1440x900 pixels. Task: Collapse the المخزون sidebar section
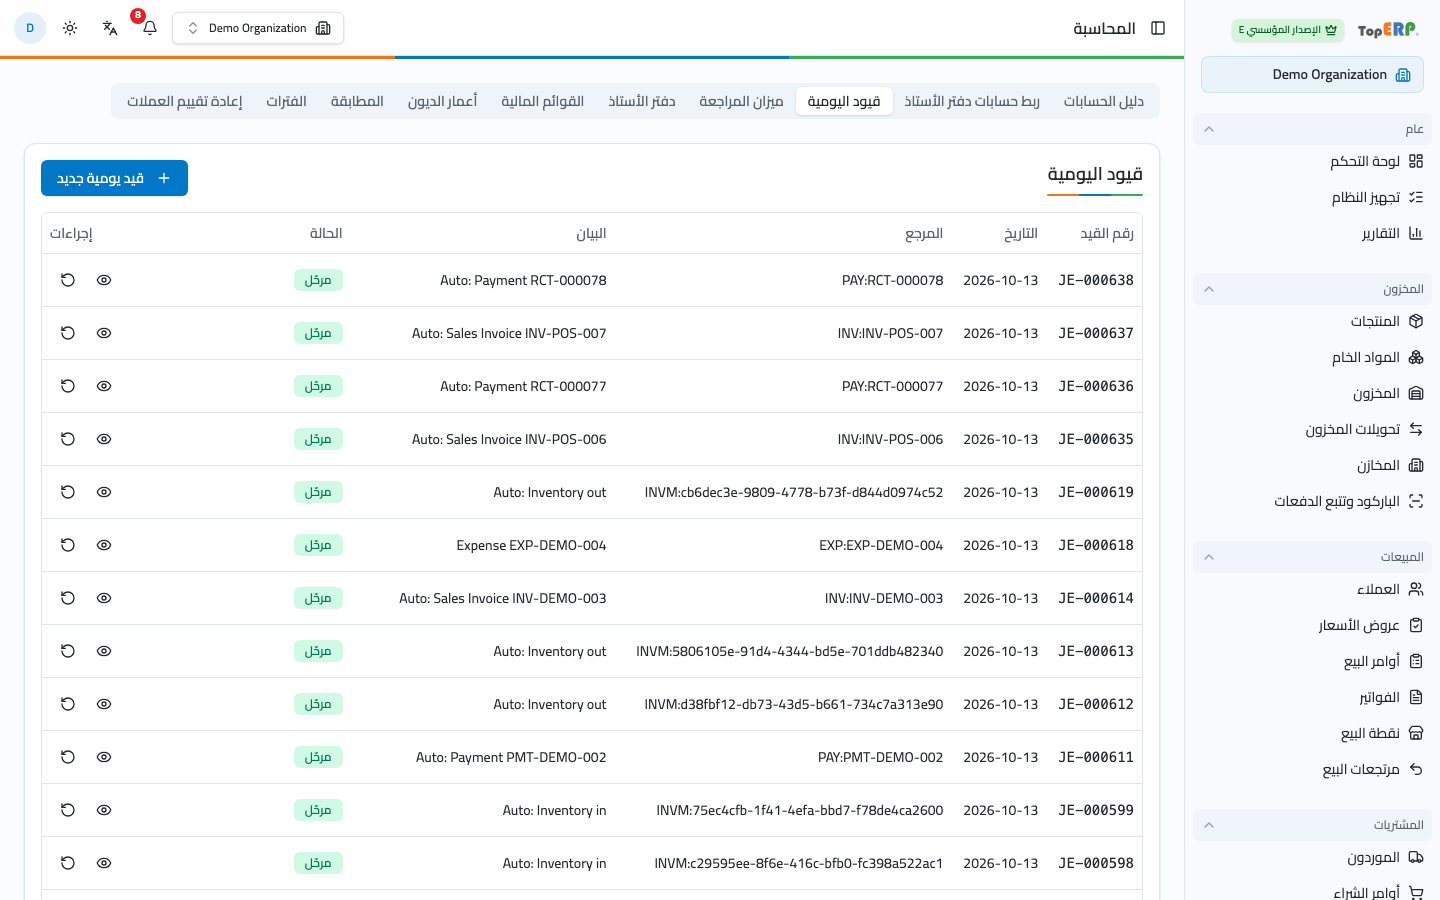[1312, 289]
